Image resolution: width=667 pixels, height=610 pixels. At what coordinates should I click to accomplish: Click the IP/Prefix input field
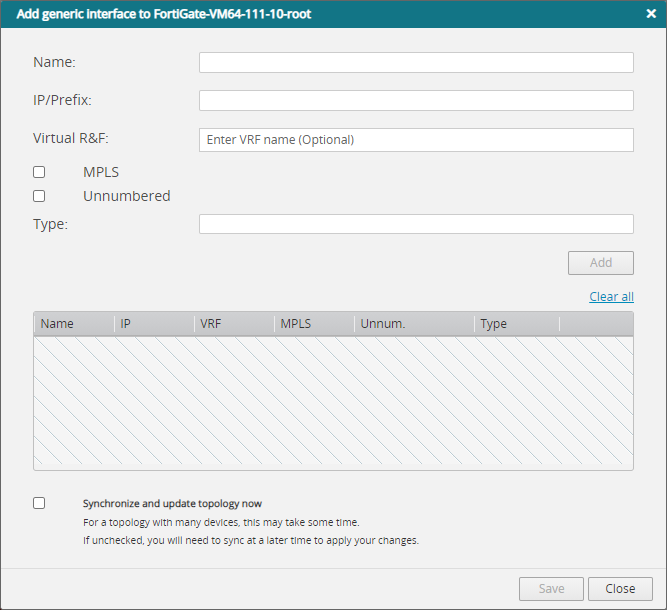416,100
